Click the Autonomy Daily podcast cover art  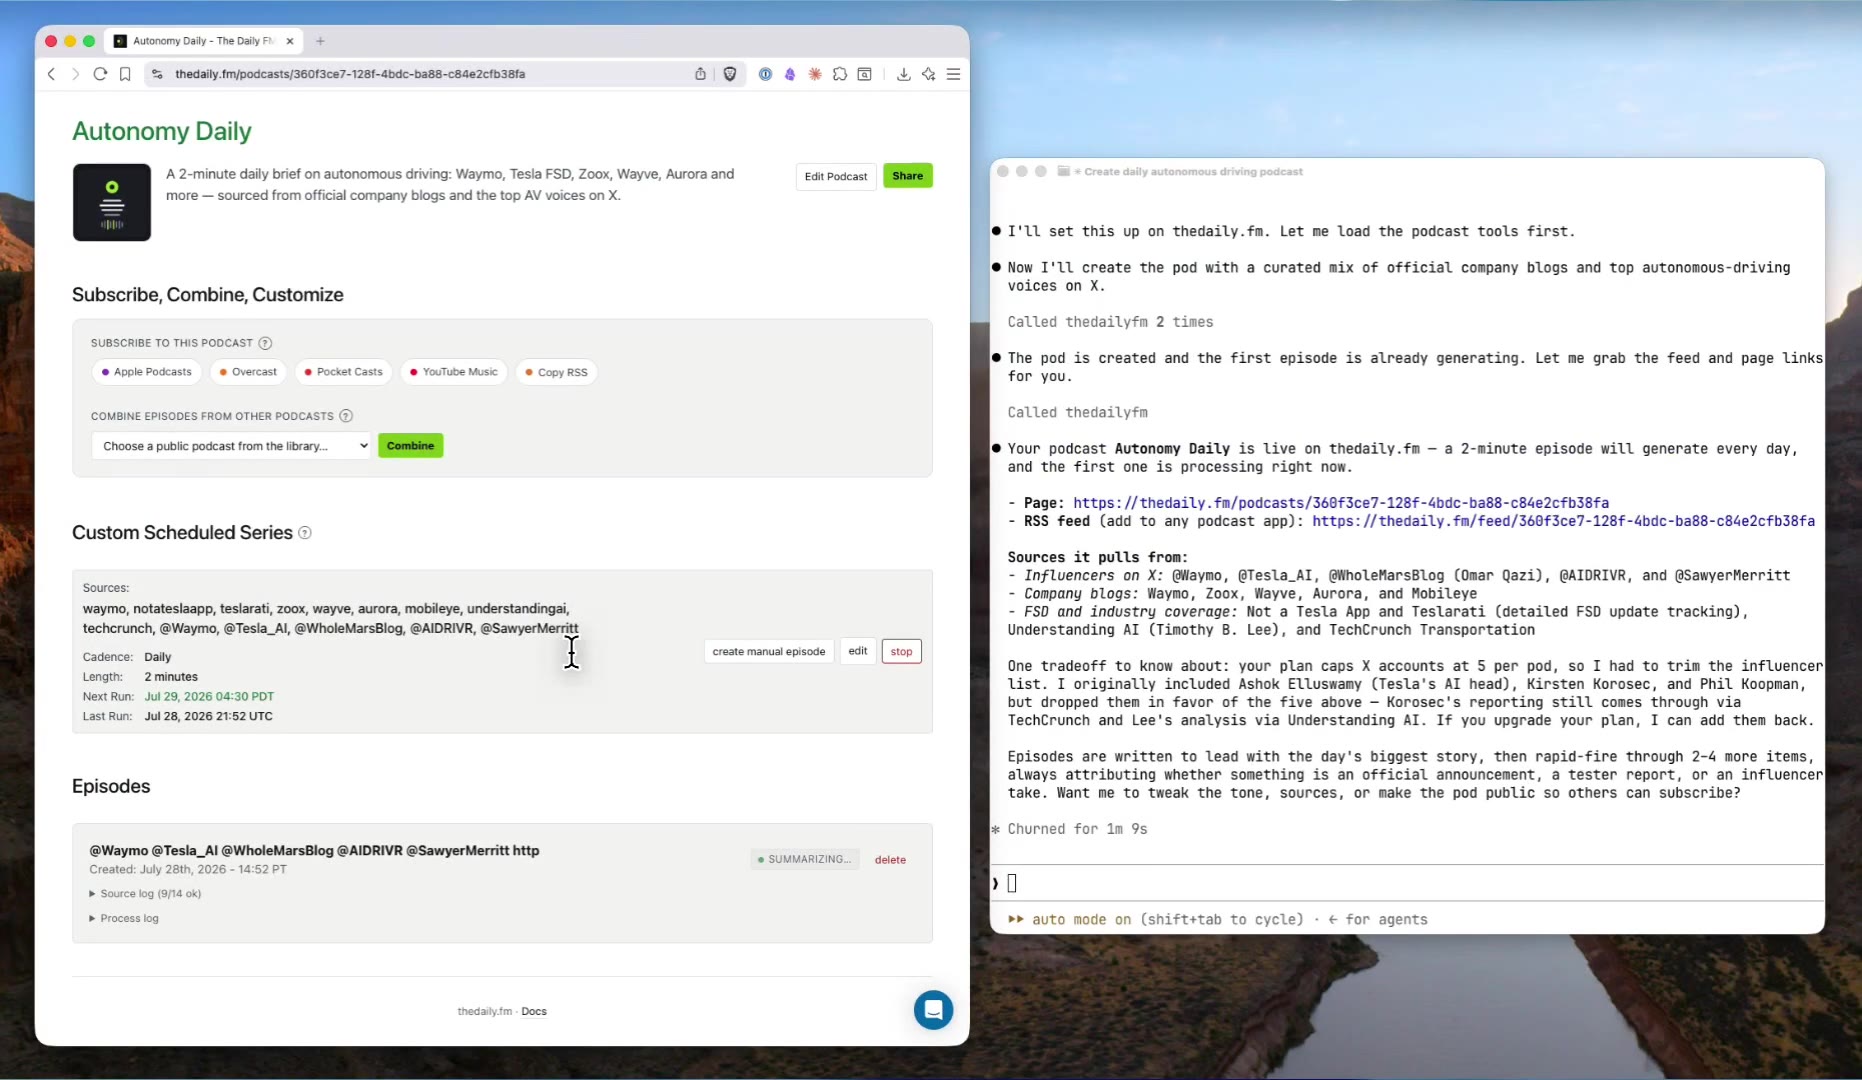point(112,202)
